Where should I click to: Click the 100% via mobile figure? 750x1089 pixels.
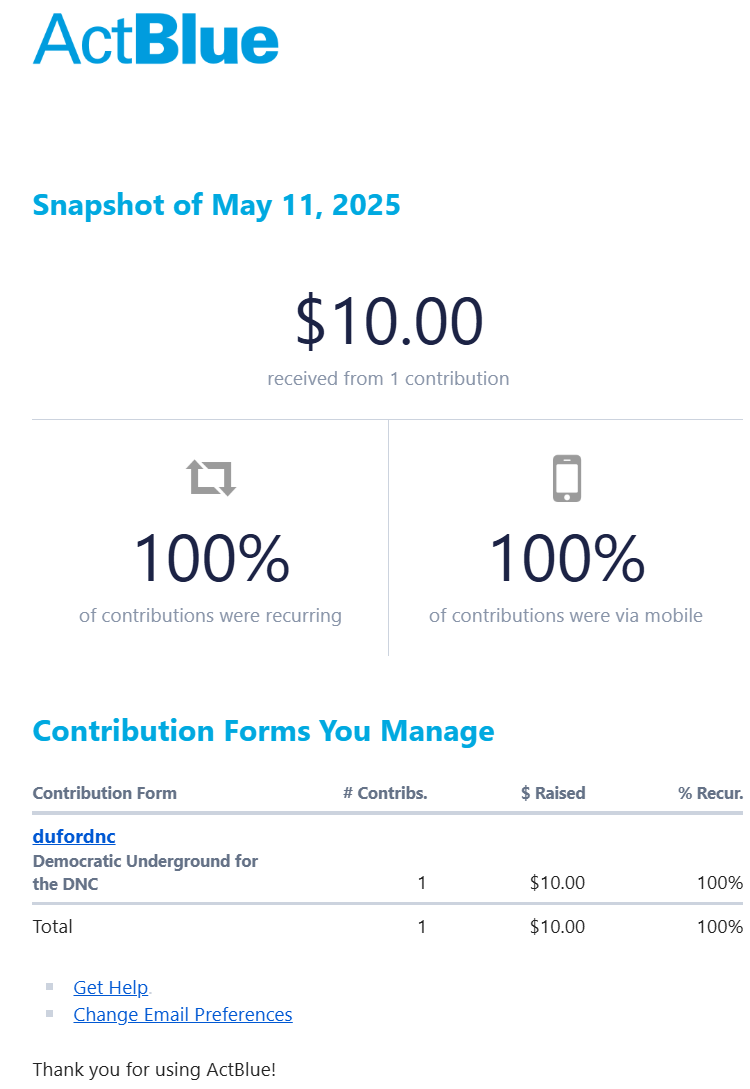tap(566, 558)
